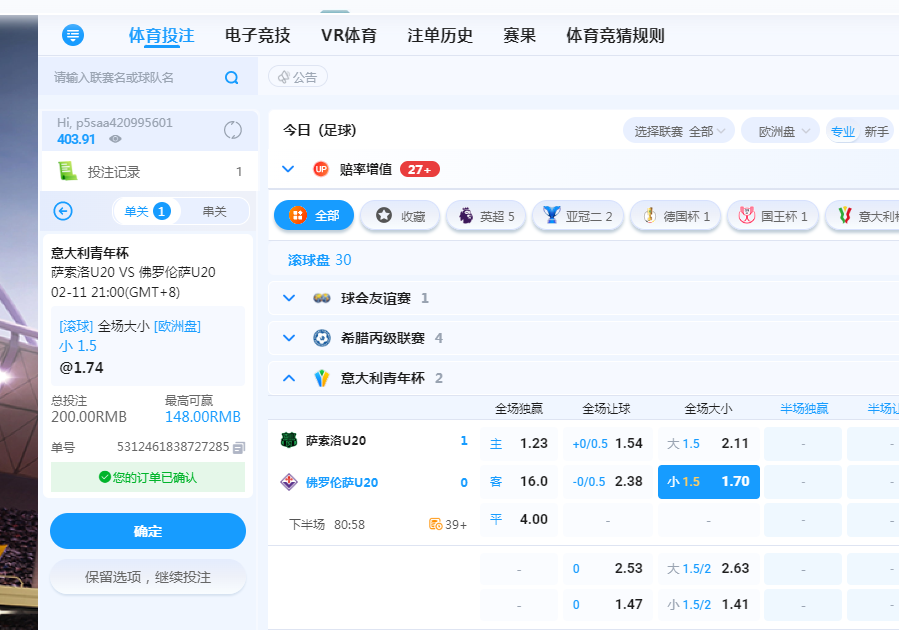
Task: Click the search magnifier icon
Action: 232,78
